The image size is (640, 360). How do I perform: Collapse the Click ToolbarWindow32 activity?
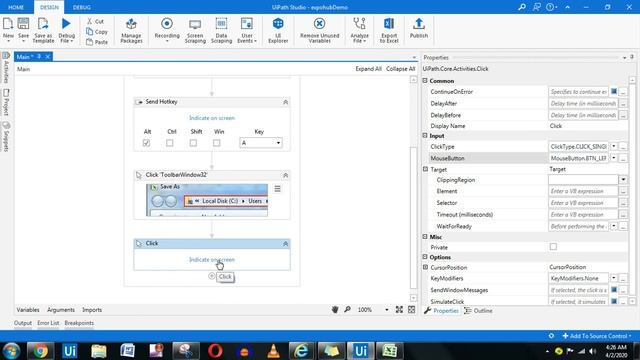pyautogui.click(x=285, y=175)
